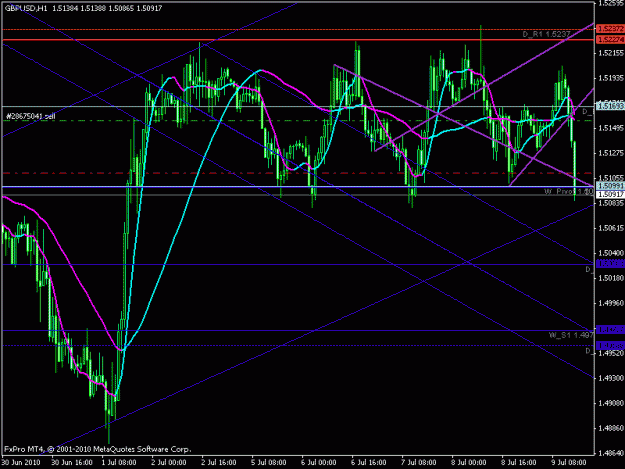The width and height of the screenshot is (625, 469).
Task: Click the '6 Jul 16:00' time label
Action: pos(369,462)
